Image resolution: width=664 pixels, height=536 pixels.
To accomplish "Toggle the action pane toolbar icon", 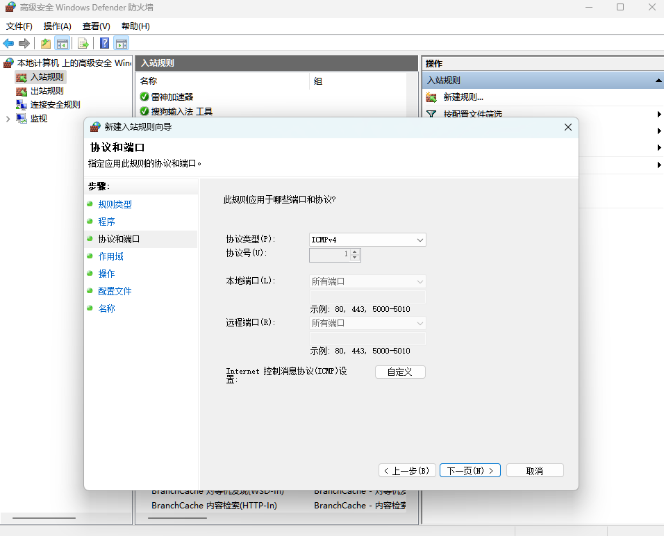I will pyautogui.click(x=122, y=43).
